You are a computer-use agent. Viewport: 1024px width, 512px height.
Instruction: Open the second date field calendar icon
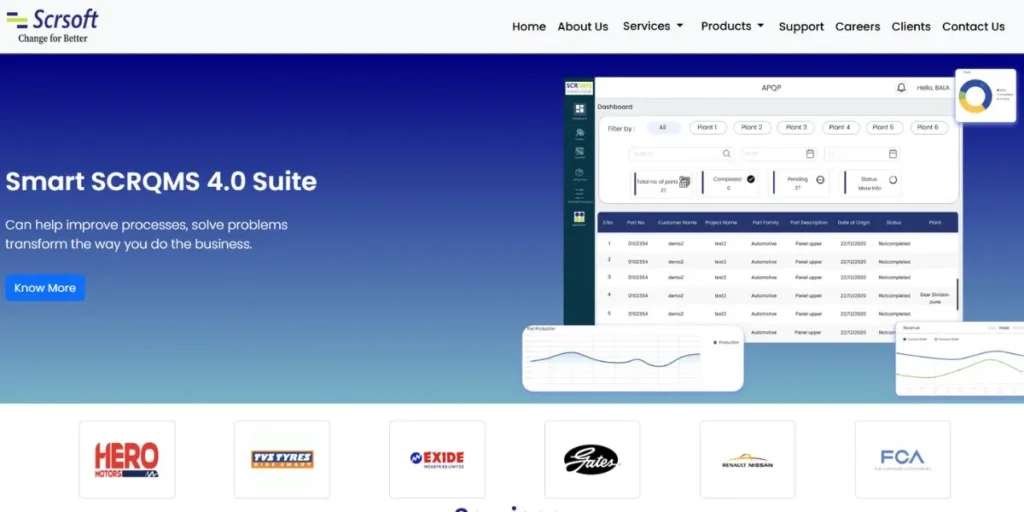click(893, 154)
